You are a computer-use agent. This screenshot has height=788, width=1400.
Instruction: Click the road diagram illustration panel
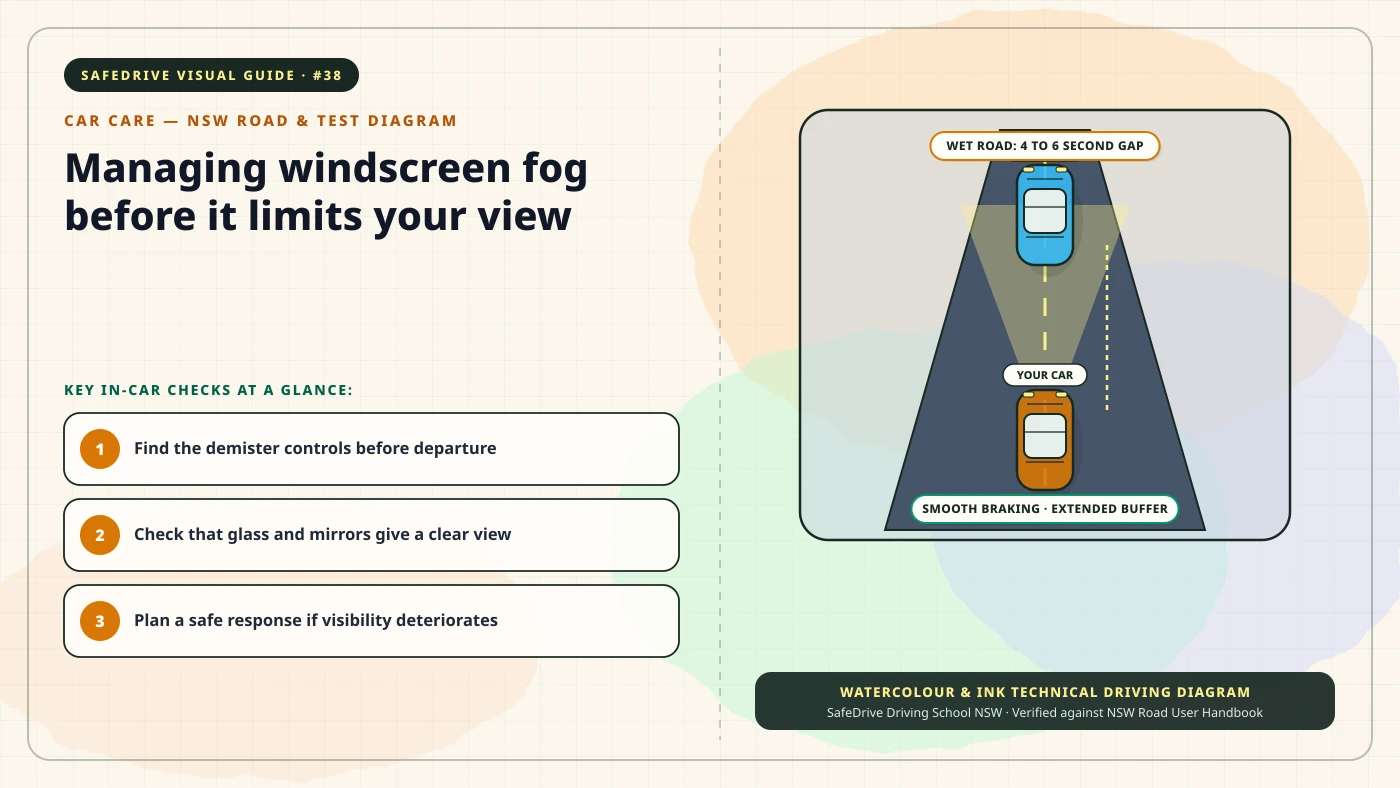(x=1045, y=325)
